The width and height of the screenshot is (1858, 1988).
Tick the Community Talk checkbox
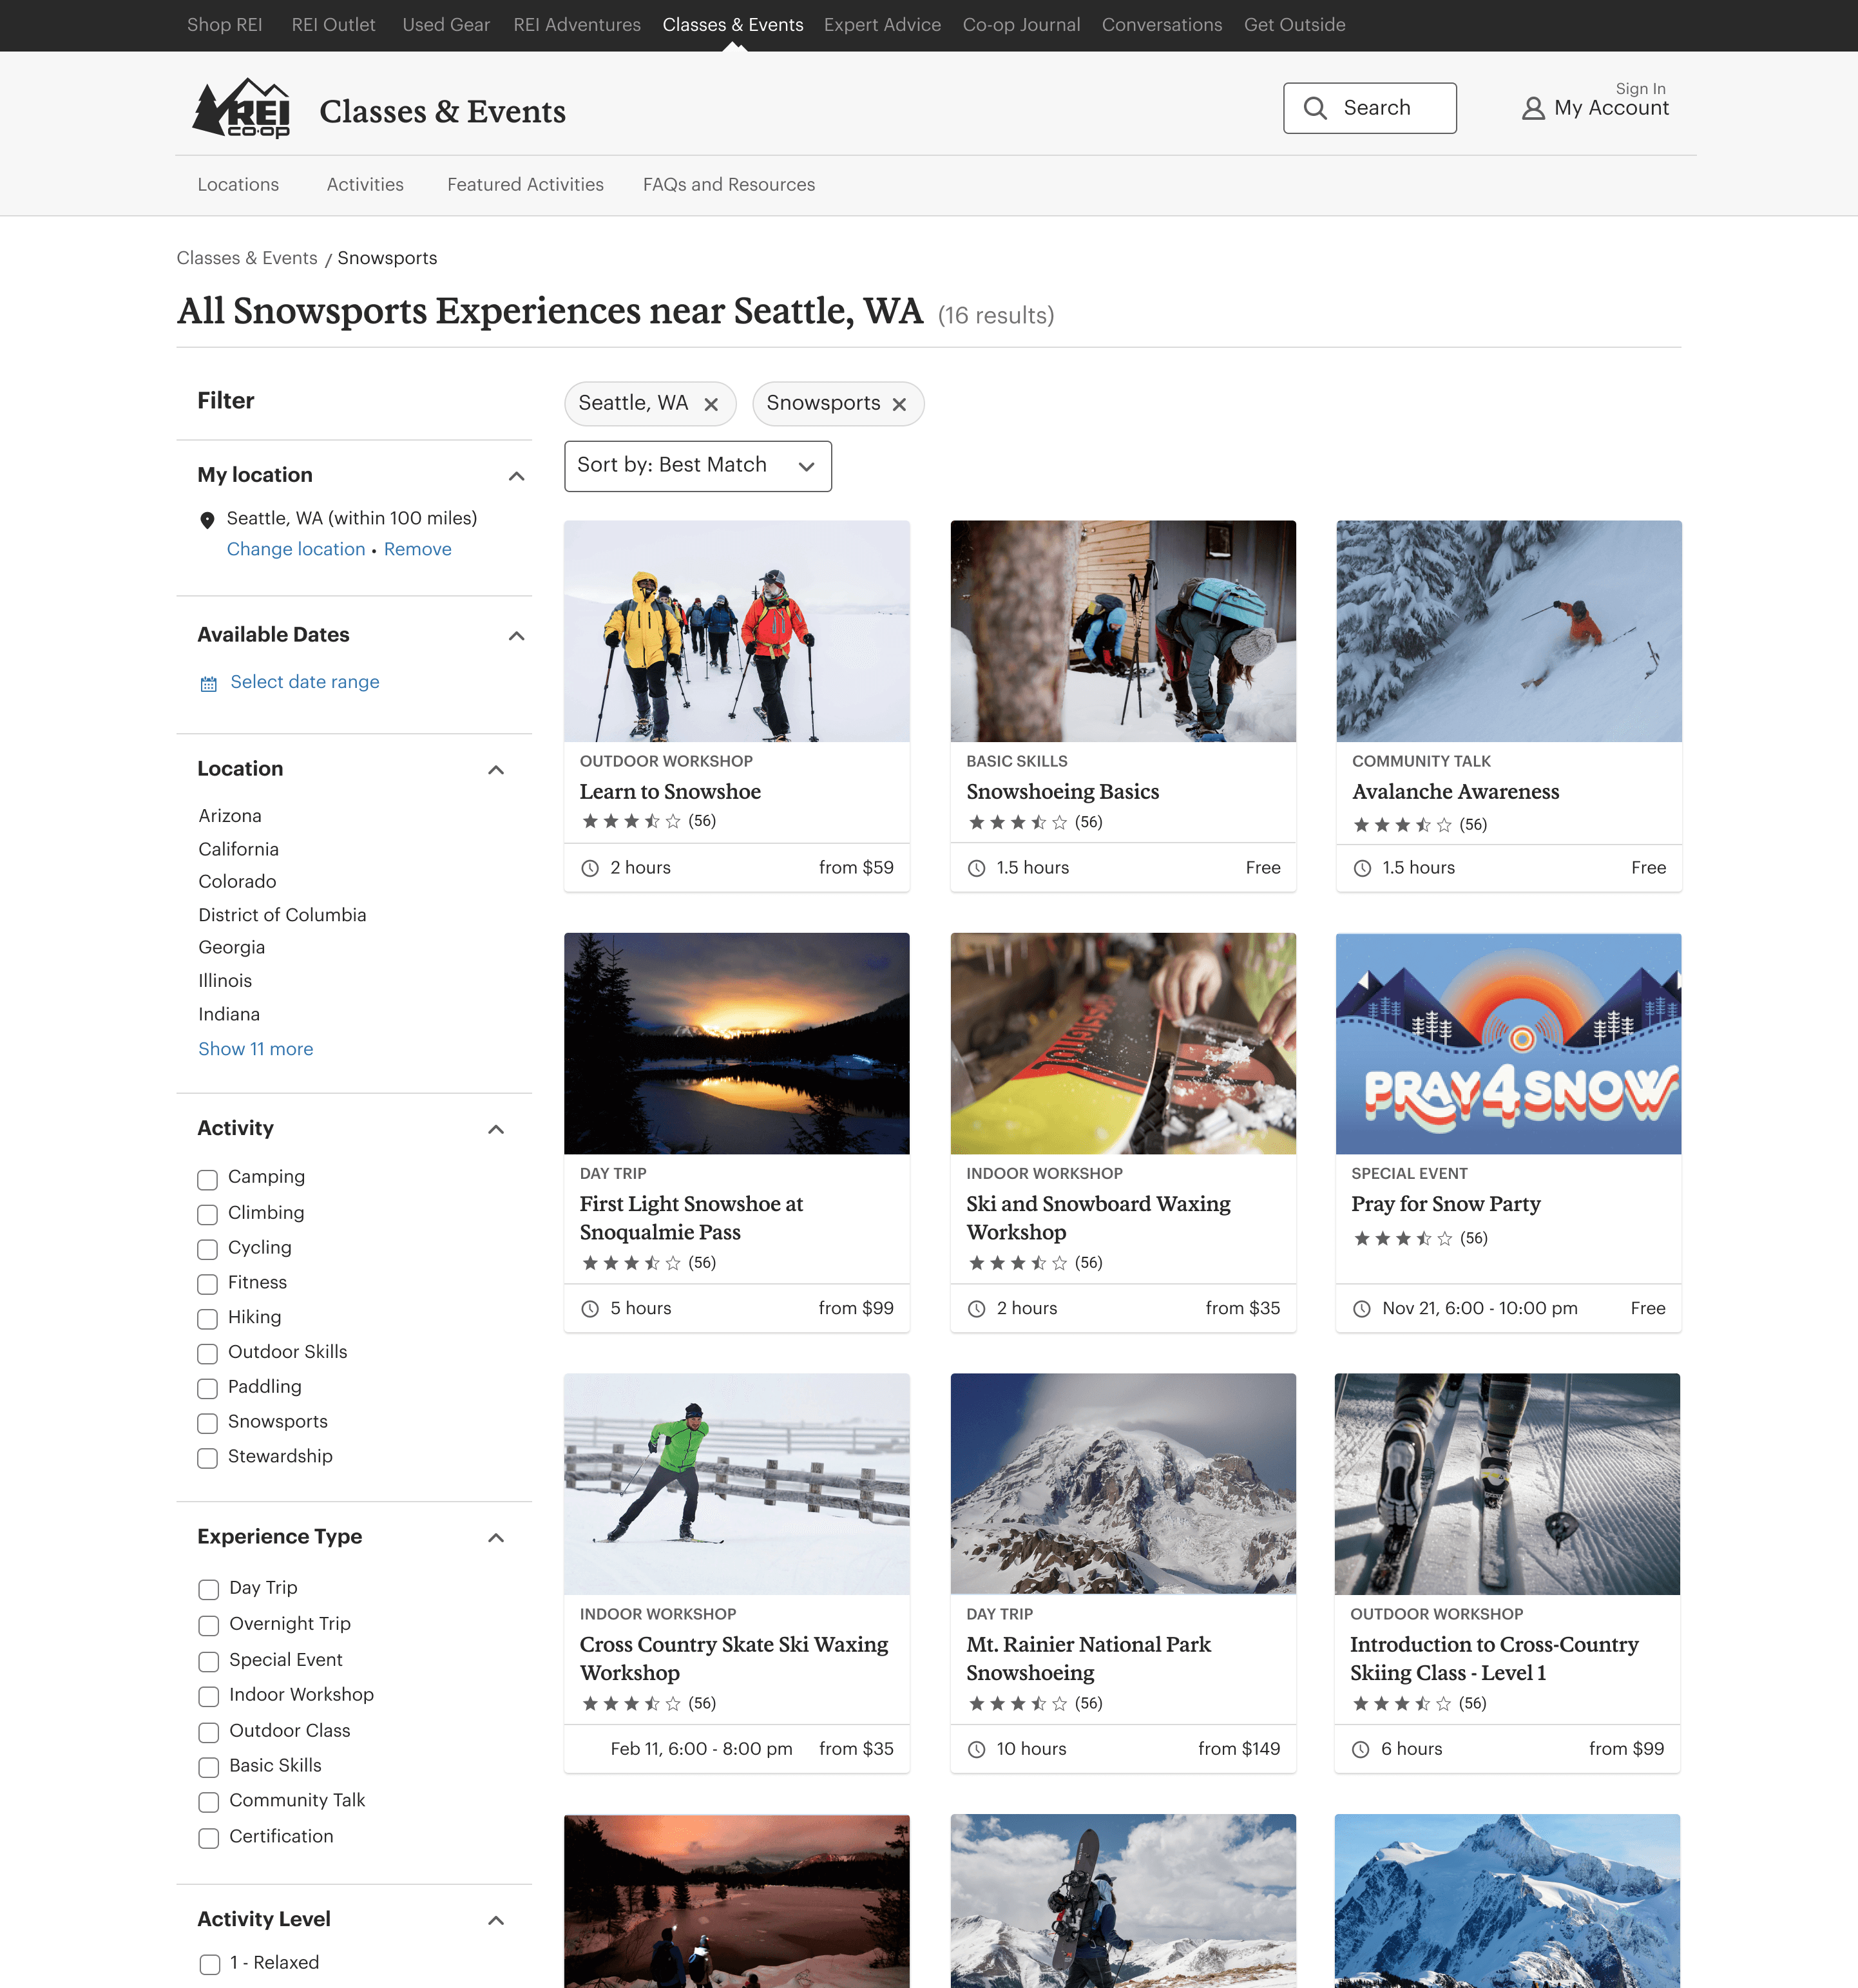pos(208,1802)
